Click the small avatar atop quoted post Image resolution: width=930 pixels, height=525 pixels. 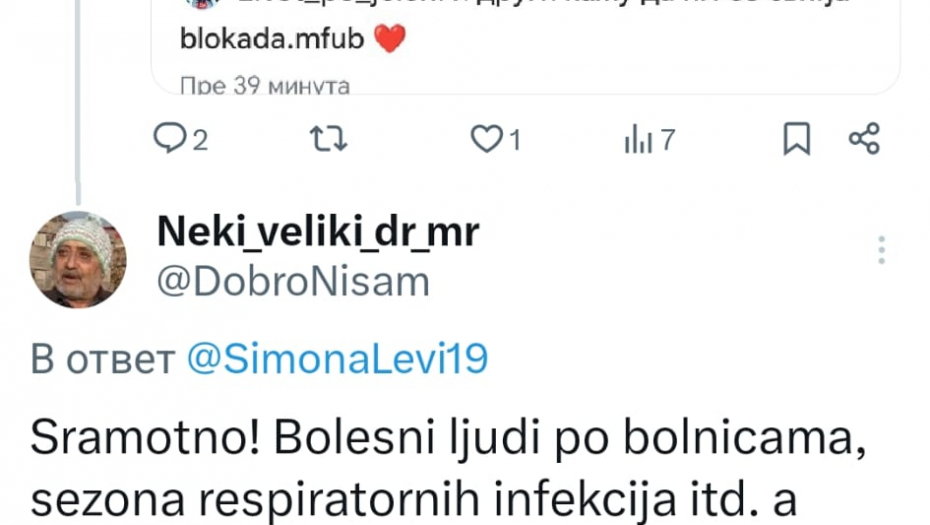tap(201, 3)
